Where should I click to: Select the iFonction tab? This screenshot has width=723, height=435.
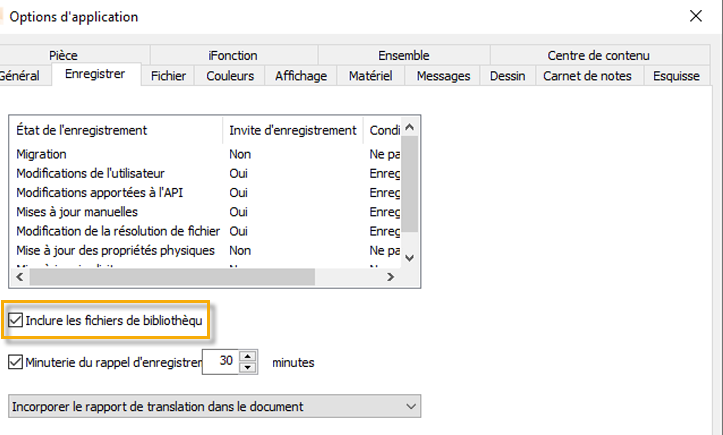coord(232,55)
